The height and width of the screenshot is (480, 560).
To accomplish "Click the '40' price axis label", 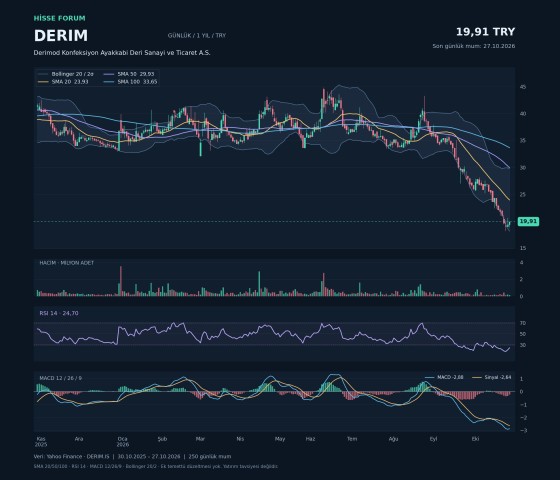I will (523, 114).
